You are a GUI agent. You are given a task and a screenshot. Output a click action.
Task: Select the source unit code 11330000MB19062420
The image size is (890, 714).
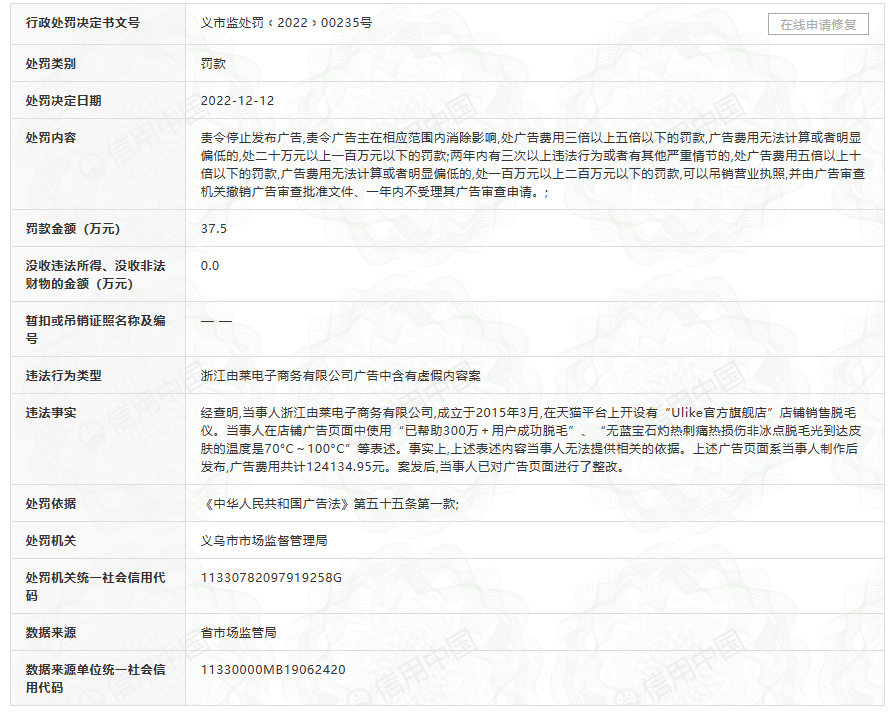[273, 670]
